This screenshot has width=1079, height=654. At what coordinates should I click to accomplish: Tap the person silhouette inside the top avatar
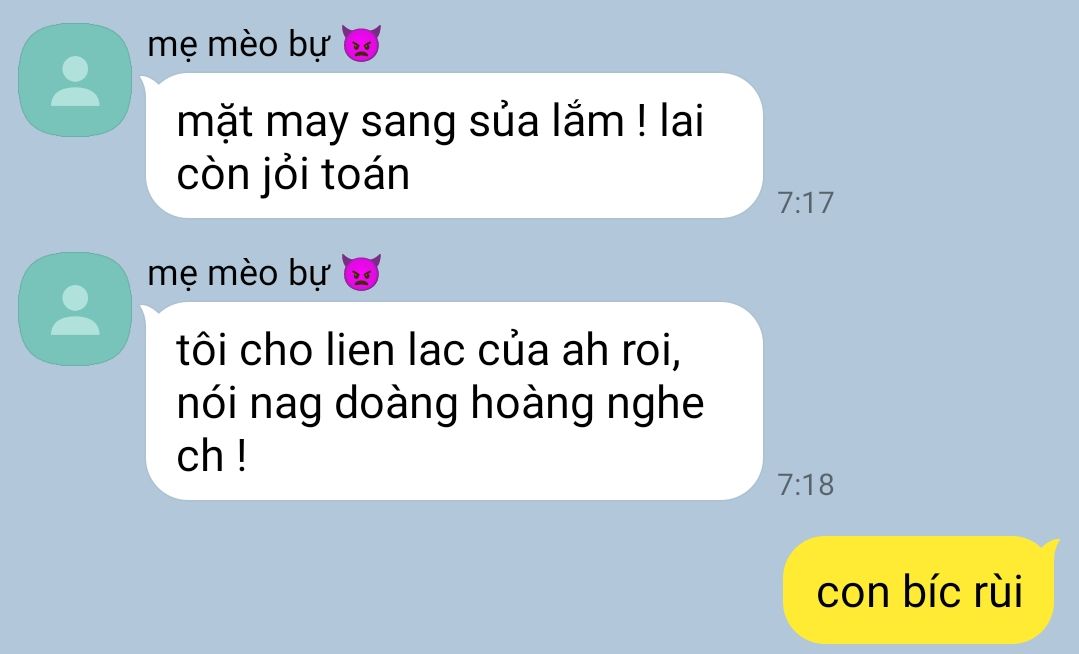pyautogui.click(x=75, y=81)
